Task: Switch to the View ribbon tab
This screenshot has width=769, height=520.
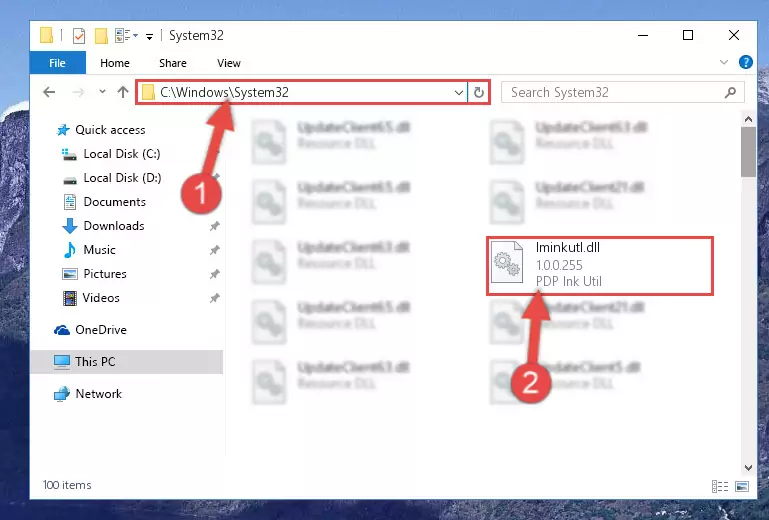Action: 229,63
